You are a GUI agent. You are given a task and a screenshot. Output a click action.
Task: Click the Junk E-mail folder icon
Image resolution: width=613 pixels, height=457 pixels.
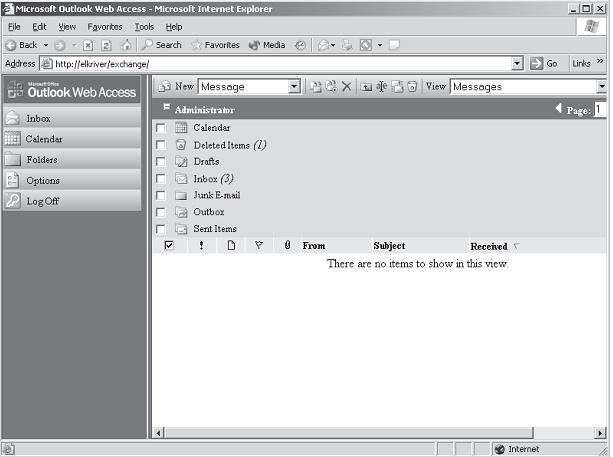coord(181,195)
